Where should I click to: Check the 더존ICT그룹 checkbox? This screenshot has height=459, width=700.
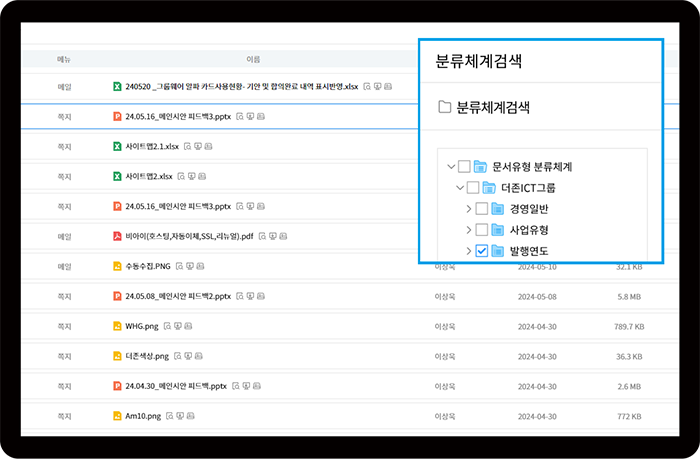[473, 188]
